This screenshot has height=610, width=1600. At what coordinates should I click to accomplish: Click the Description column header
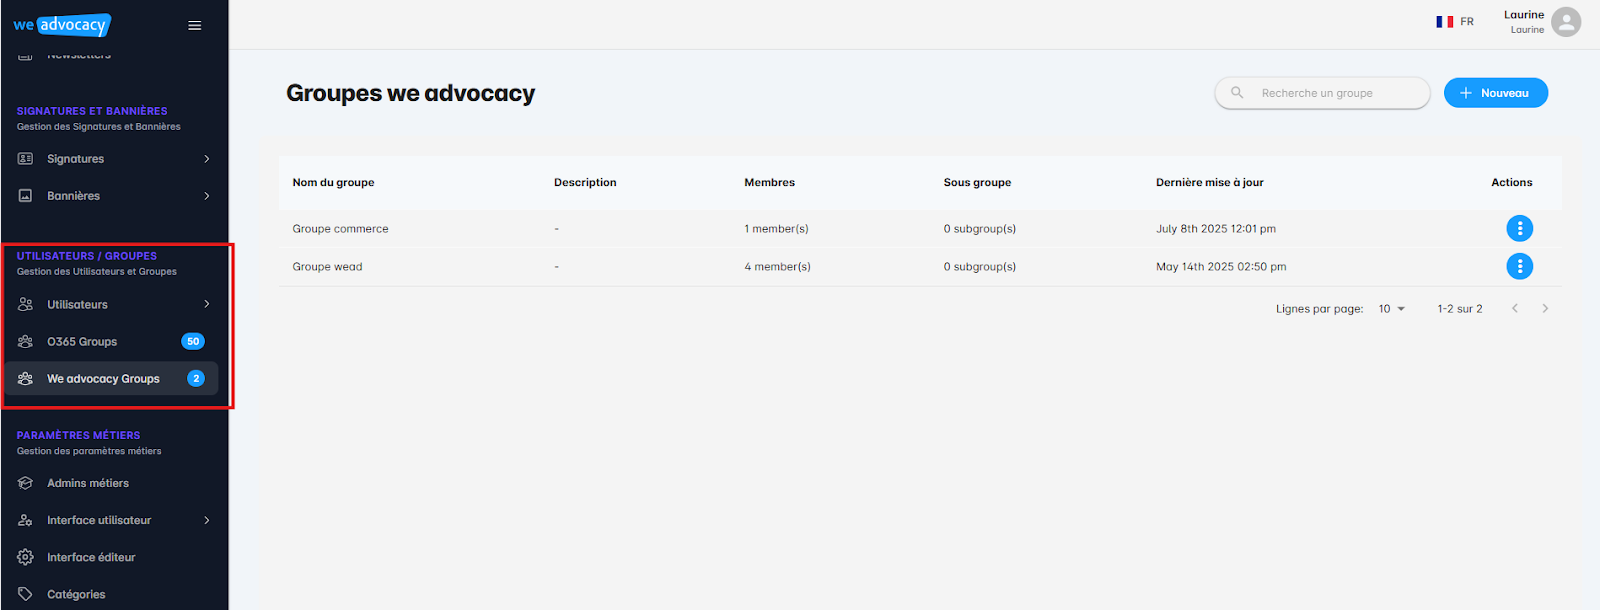click(585, 183)
